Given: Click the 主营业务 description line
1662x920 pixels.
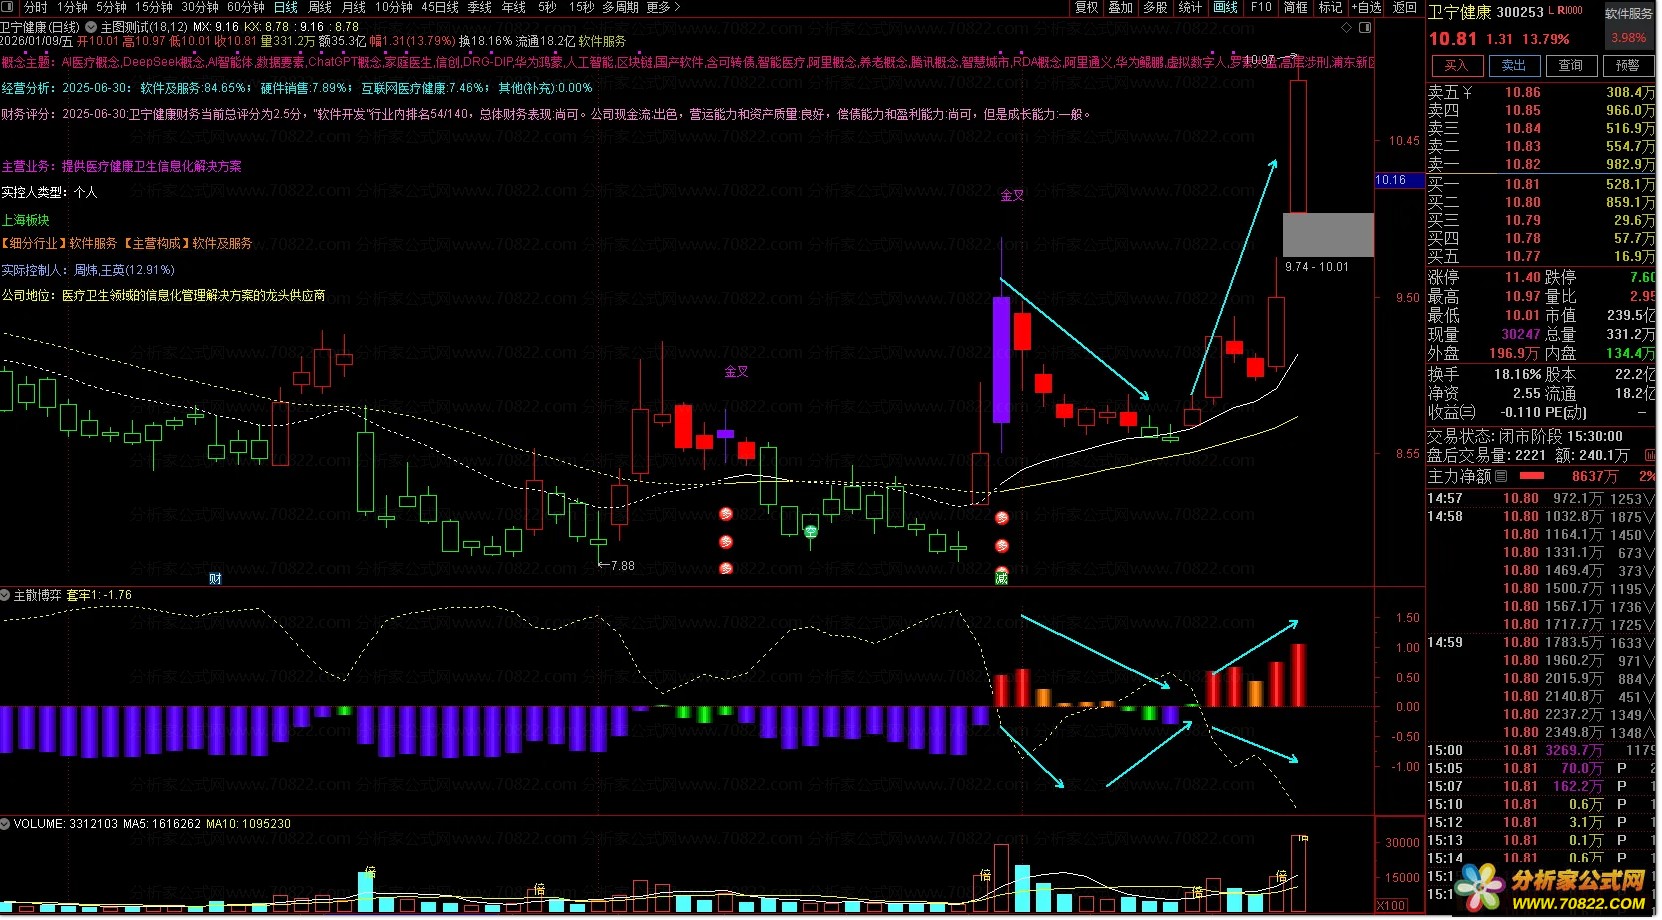Looking at the screenshot, I should (x=121, y=167).
